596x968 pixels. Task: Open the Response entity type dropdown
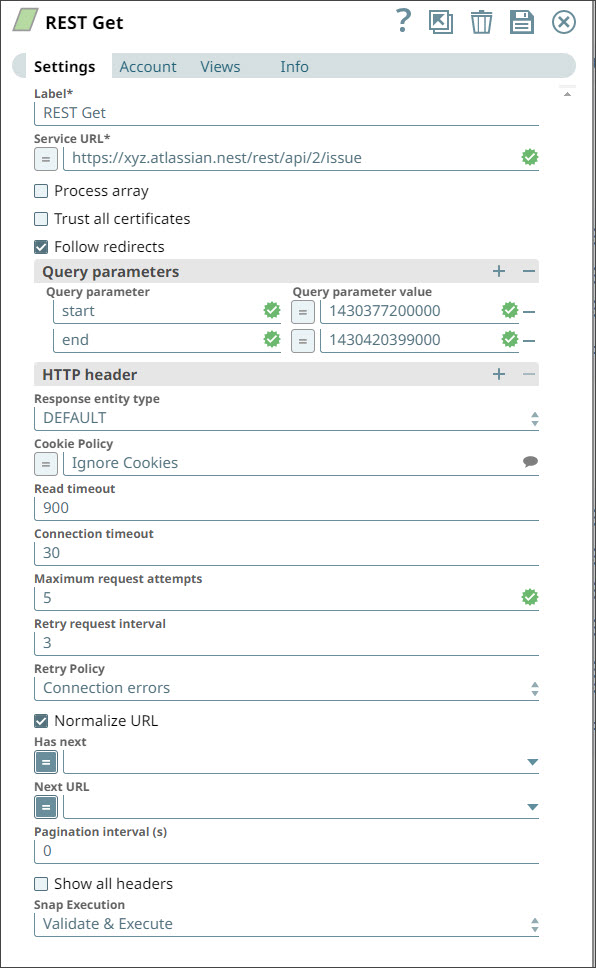[x=534, y=418]
